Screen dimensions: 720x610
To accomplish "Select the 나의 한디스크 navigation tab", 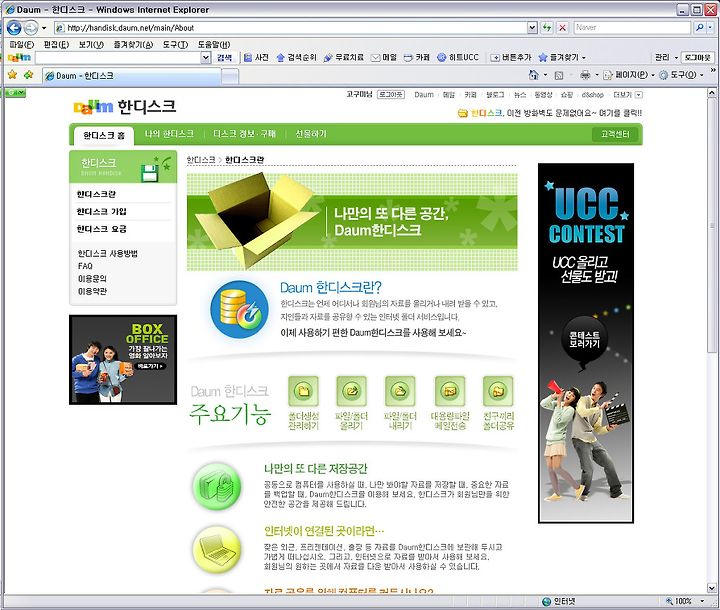I will click(169, 134).
